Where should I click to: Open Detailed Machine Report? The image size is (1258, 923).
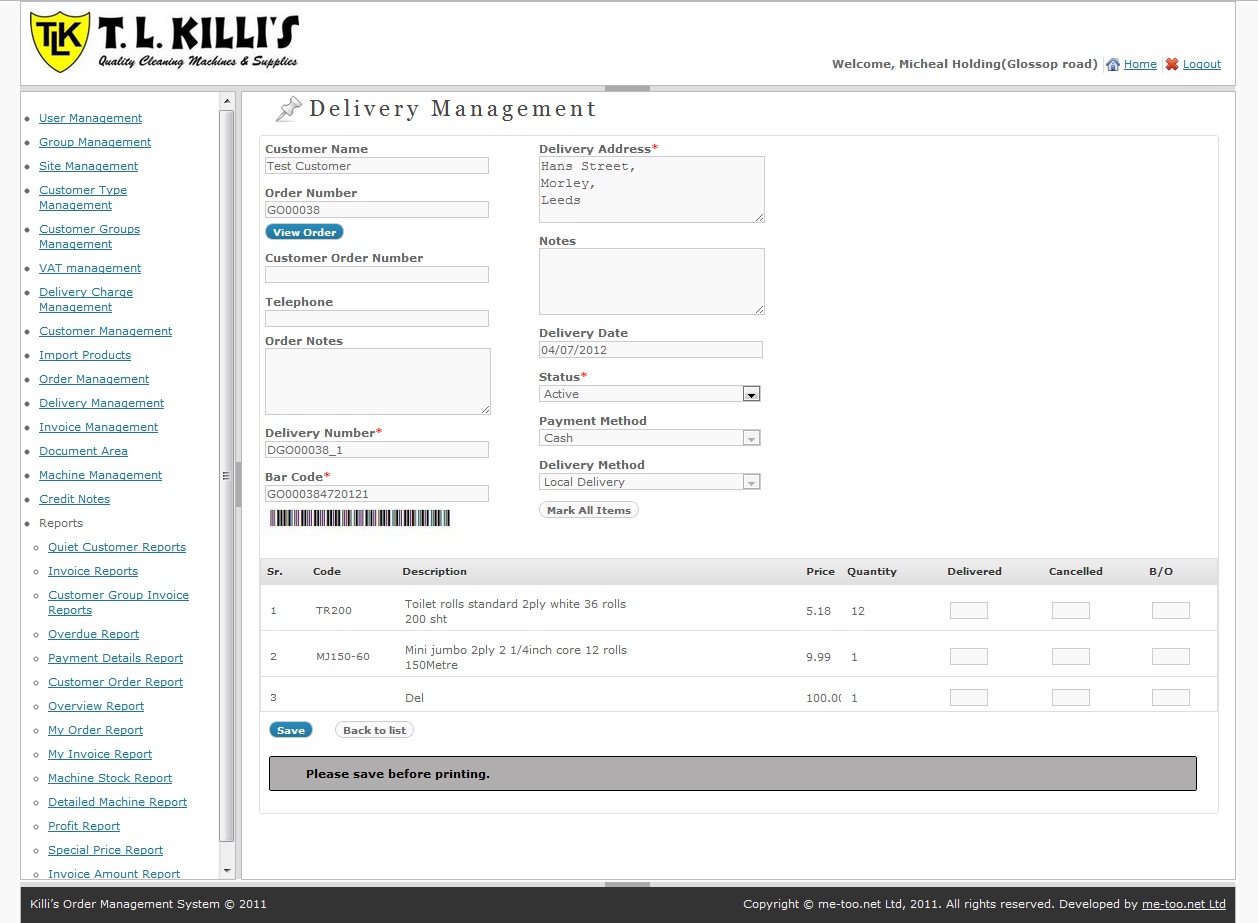tap(117, 802)
